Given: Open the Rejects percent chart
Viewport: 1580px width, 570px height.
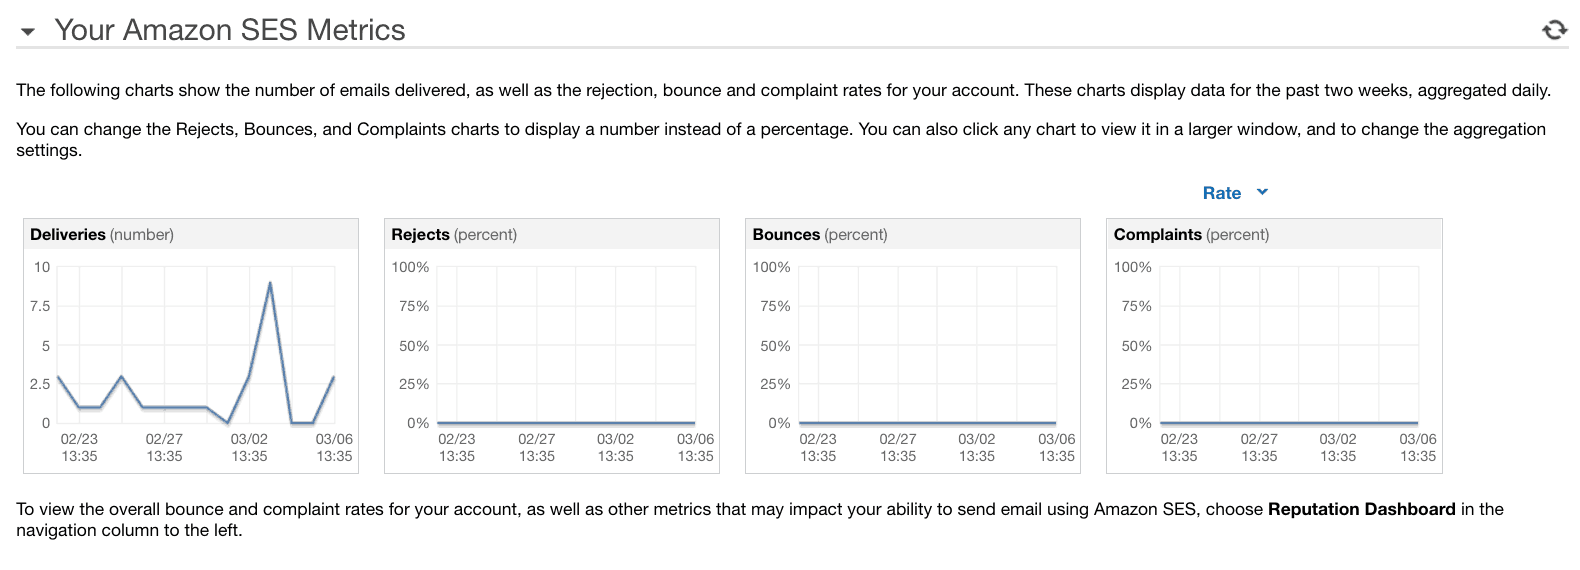Looking at the screenshot, I should click(x=552, y=346).
